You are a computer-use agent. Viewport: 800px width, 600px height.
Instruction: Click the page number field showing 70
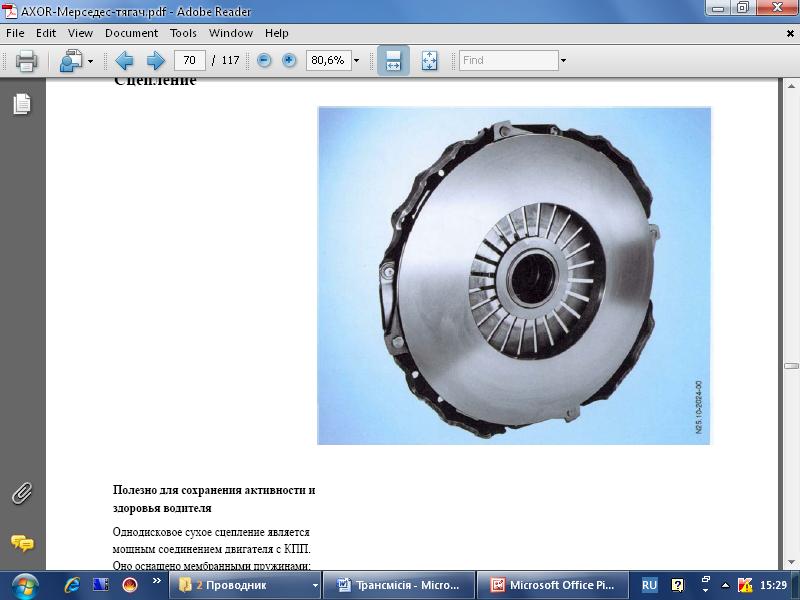[190, 60]
